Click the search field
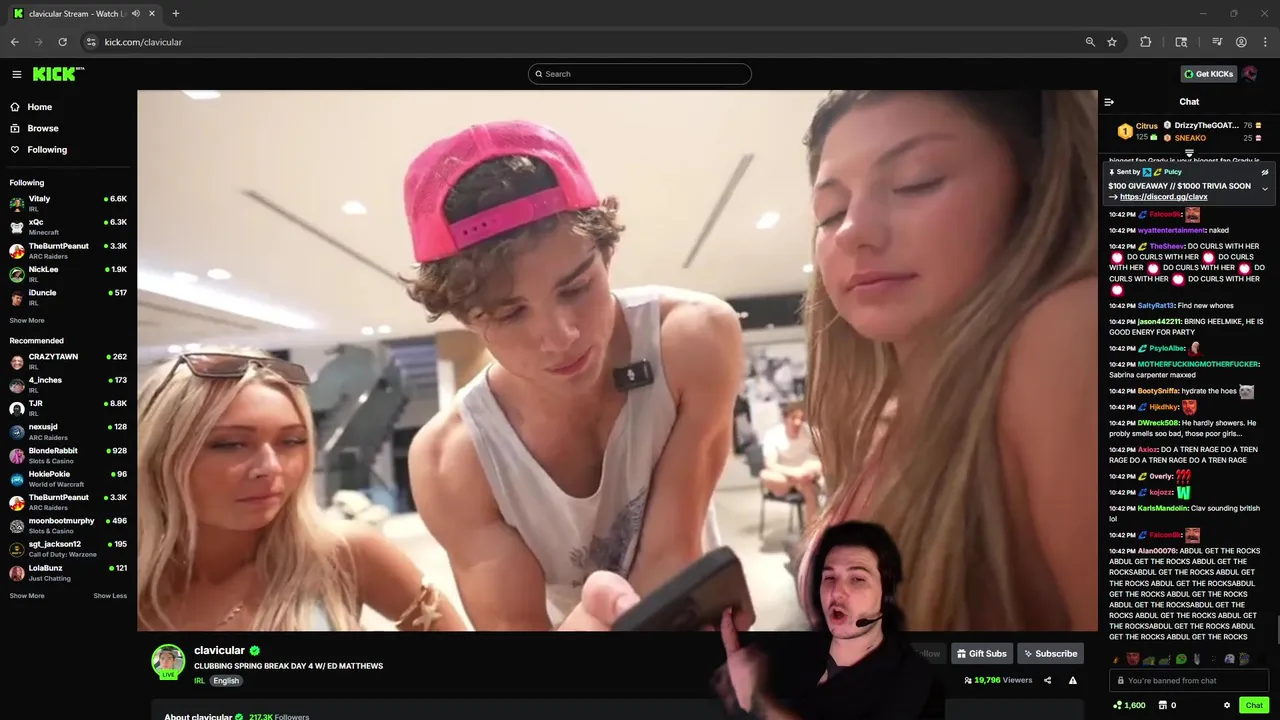Screen dimensions: 1280x720 (640, 74)
